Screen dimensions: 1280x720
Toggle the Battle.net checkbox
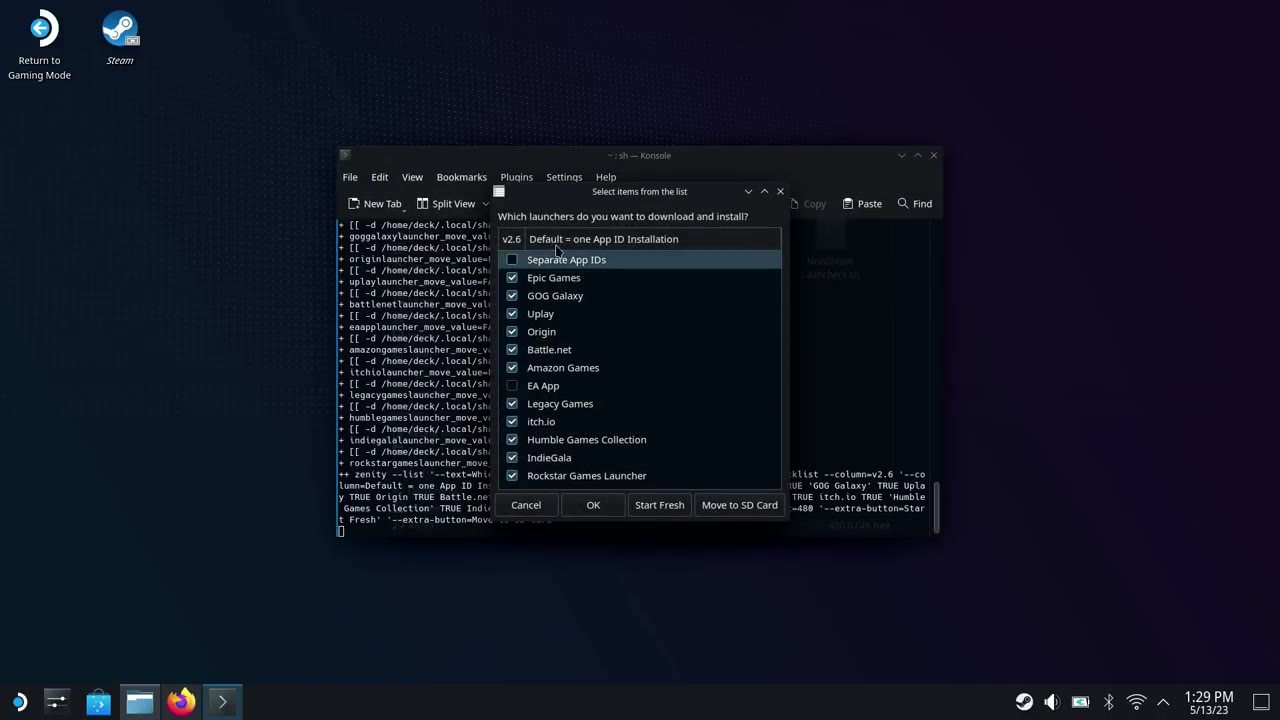[x=512, y=350]
